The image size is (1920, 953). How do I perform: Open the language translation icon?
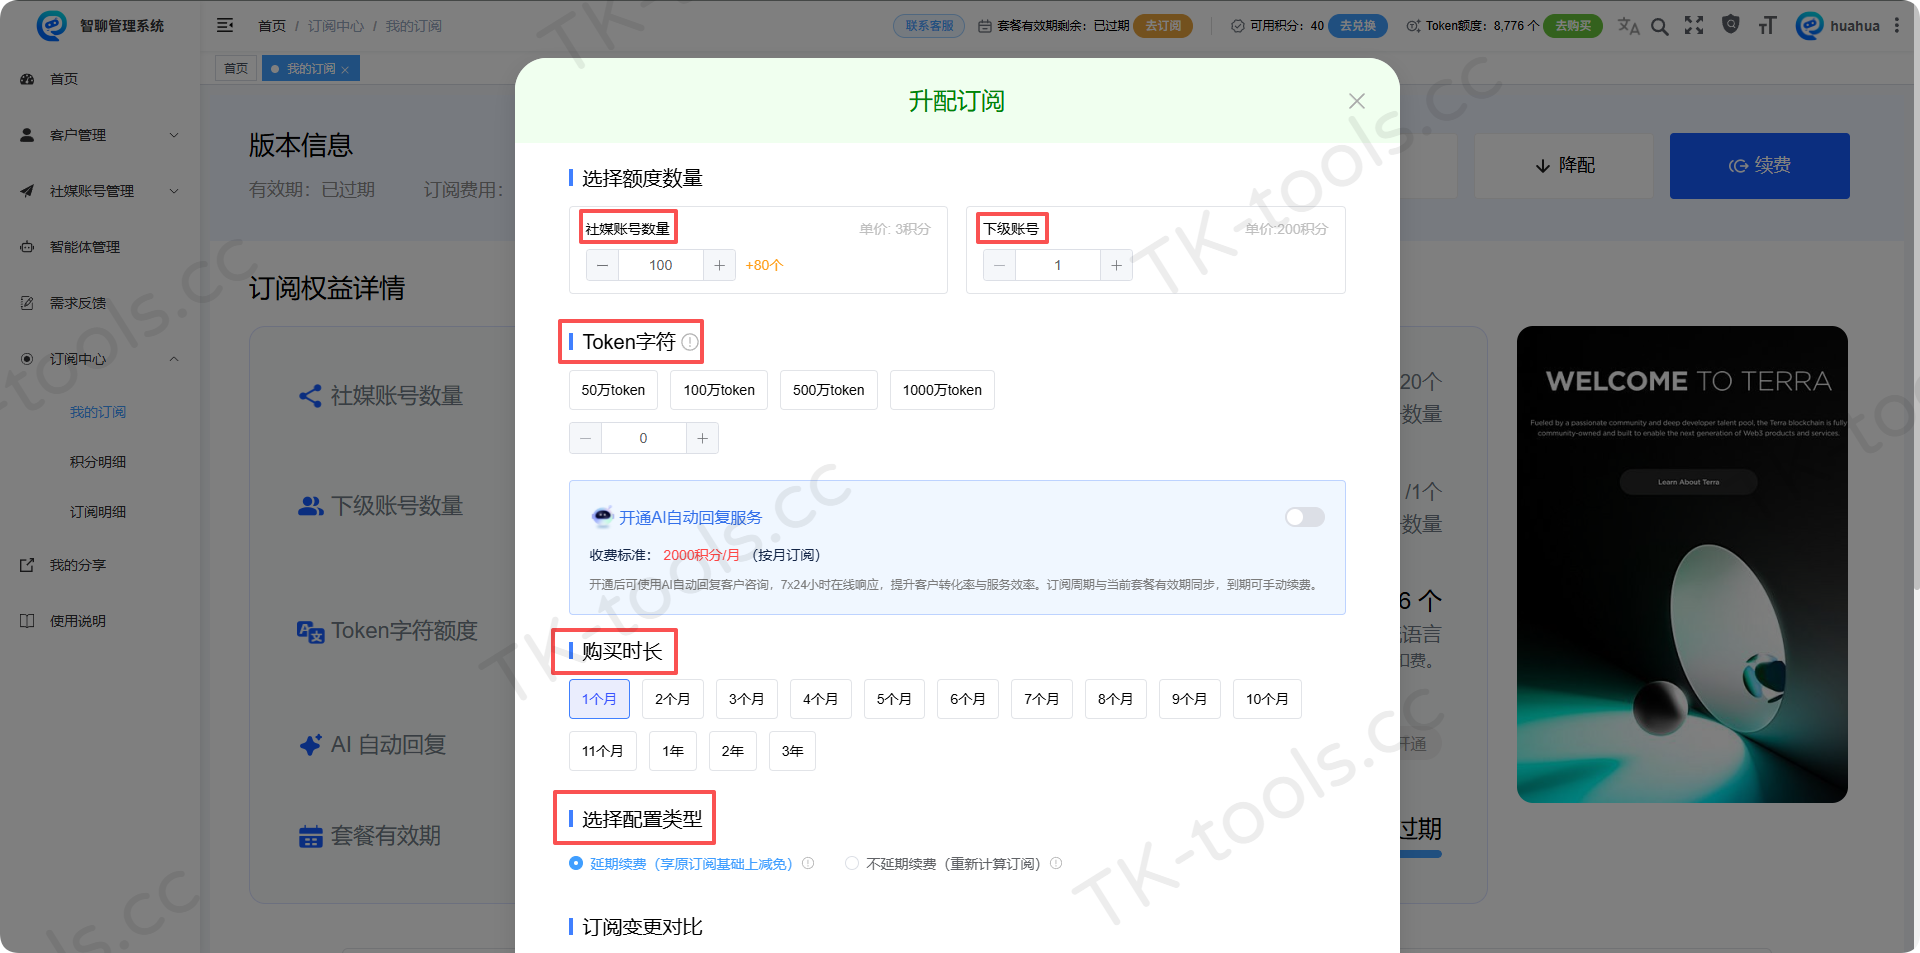pos(1628,26)
